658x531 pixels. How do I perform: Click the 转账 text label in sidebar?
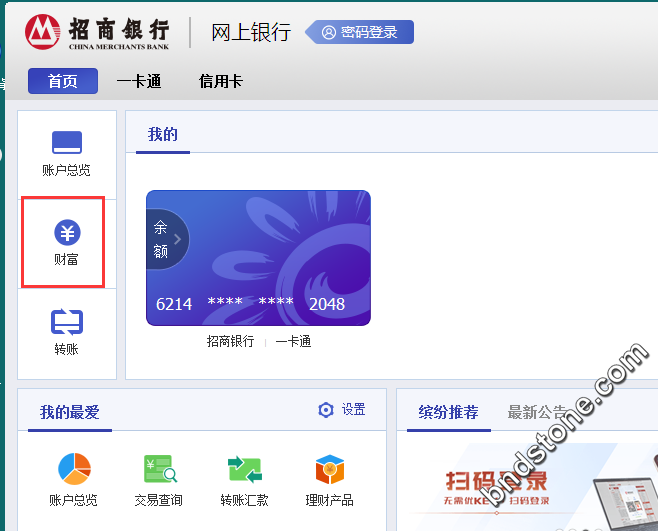click(x=66, y=349)
